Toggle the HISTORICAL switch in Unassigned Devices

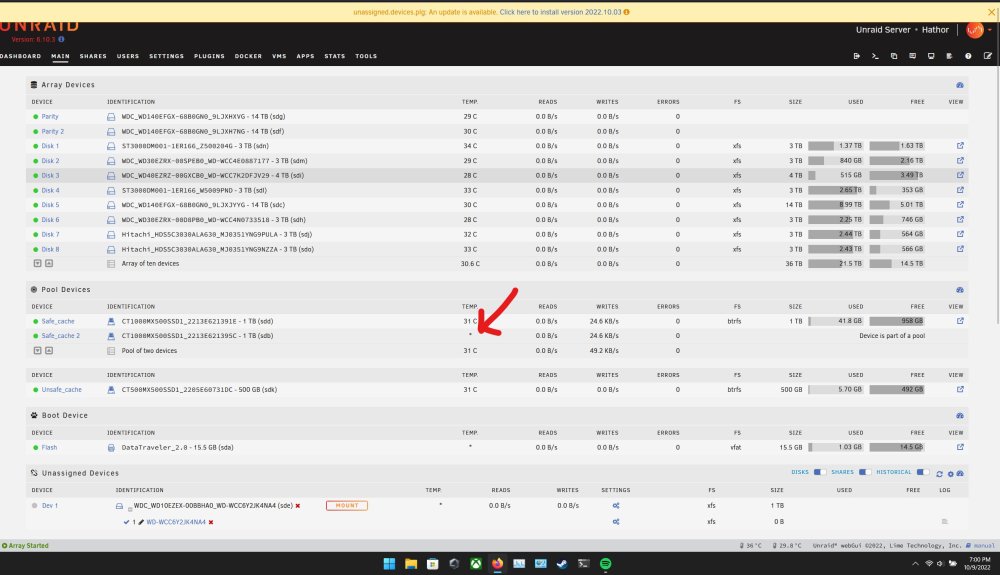point(923,472)
